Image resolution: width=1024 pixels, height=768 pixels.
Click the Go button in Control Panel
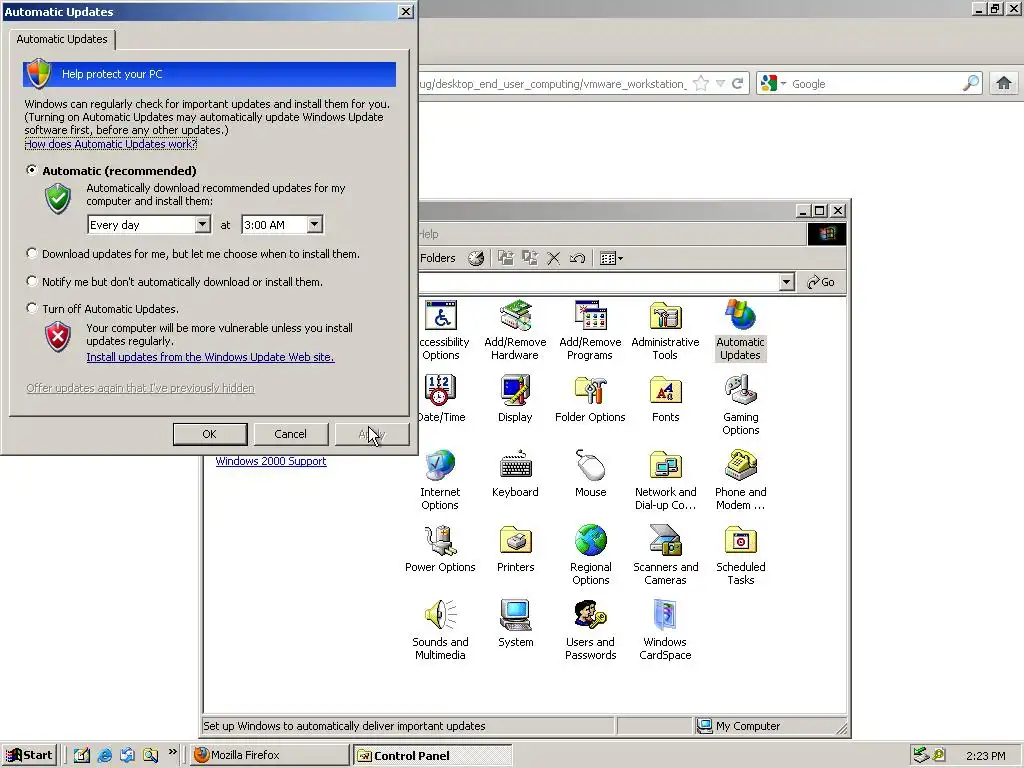point(821,282)
